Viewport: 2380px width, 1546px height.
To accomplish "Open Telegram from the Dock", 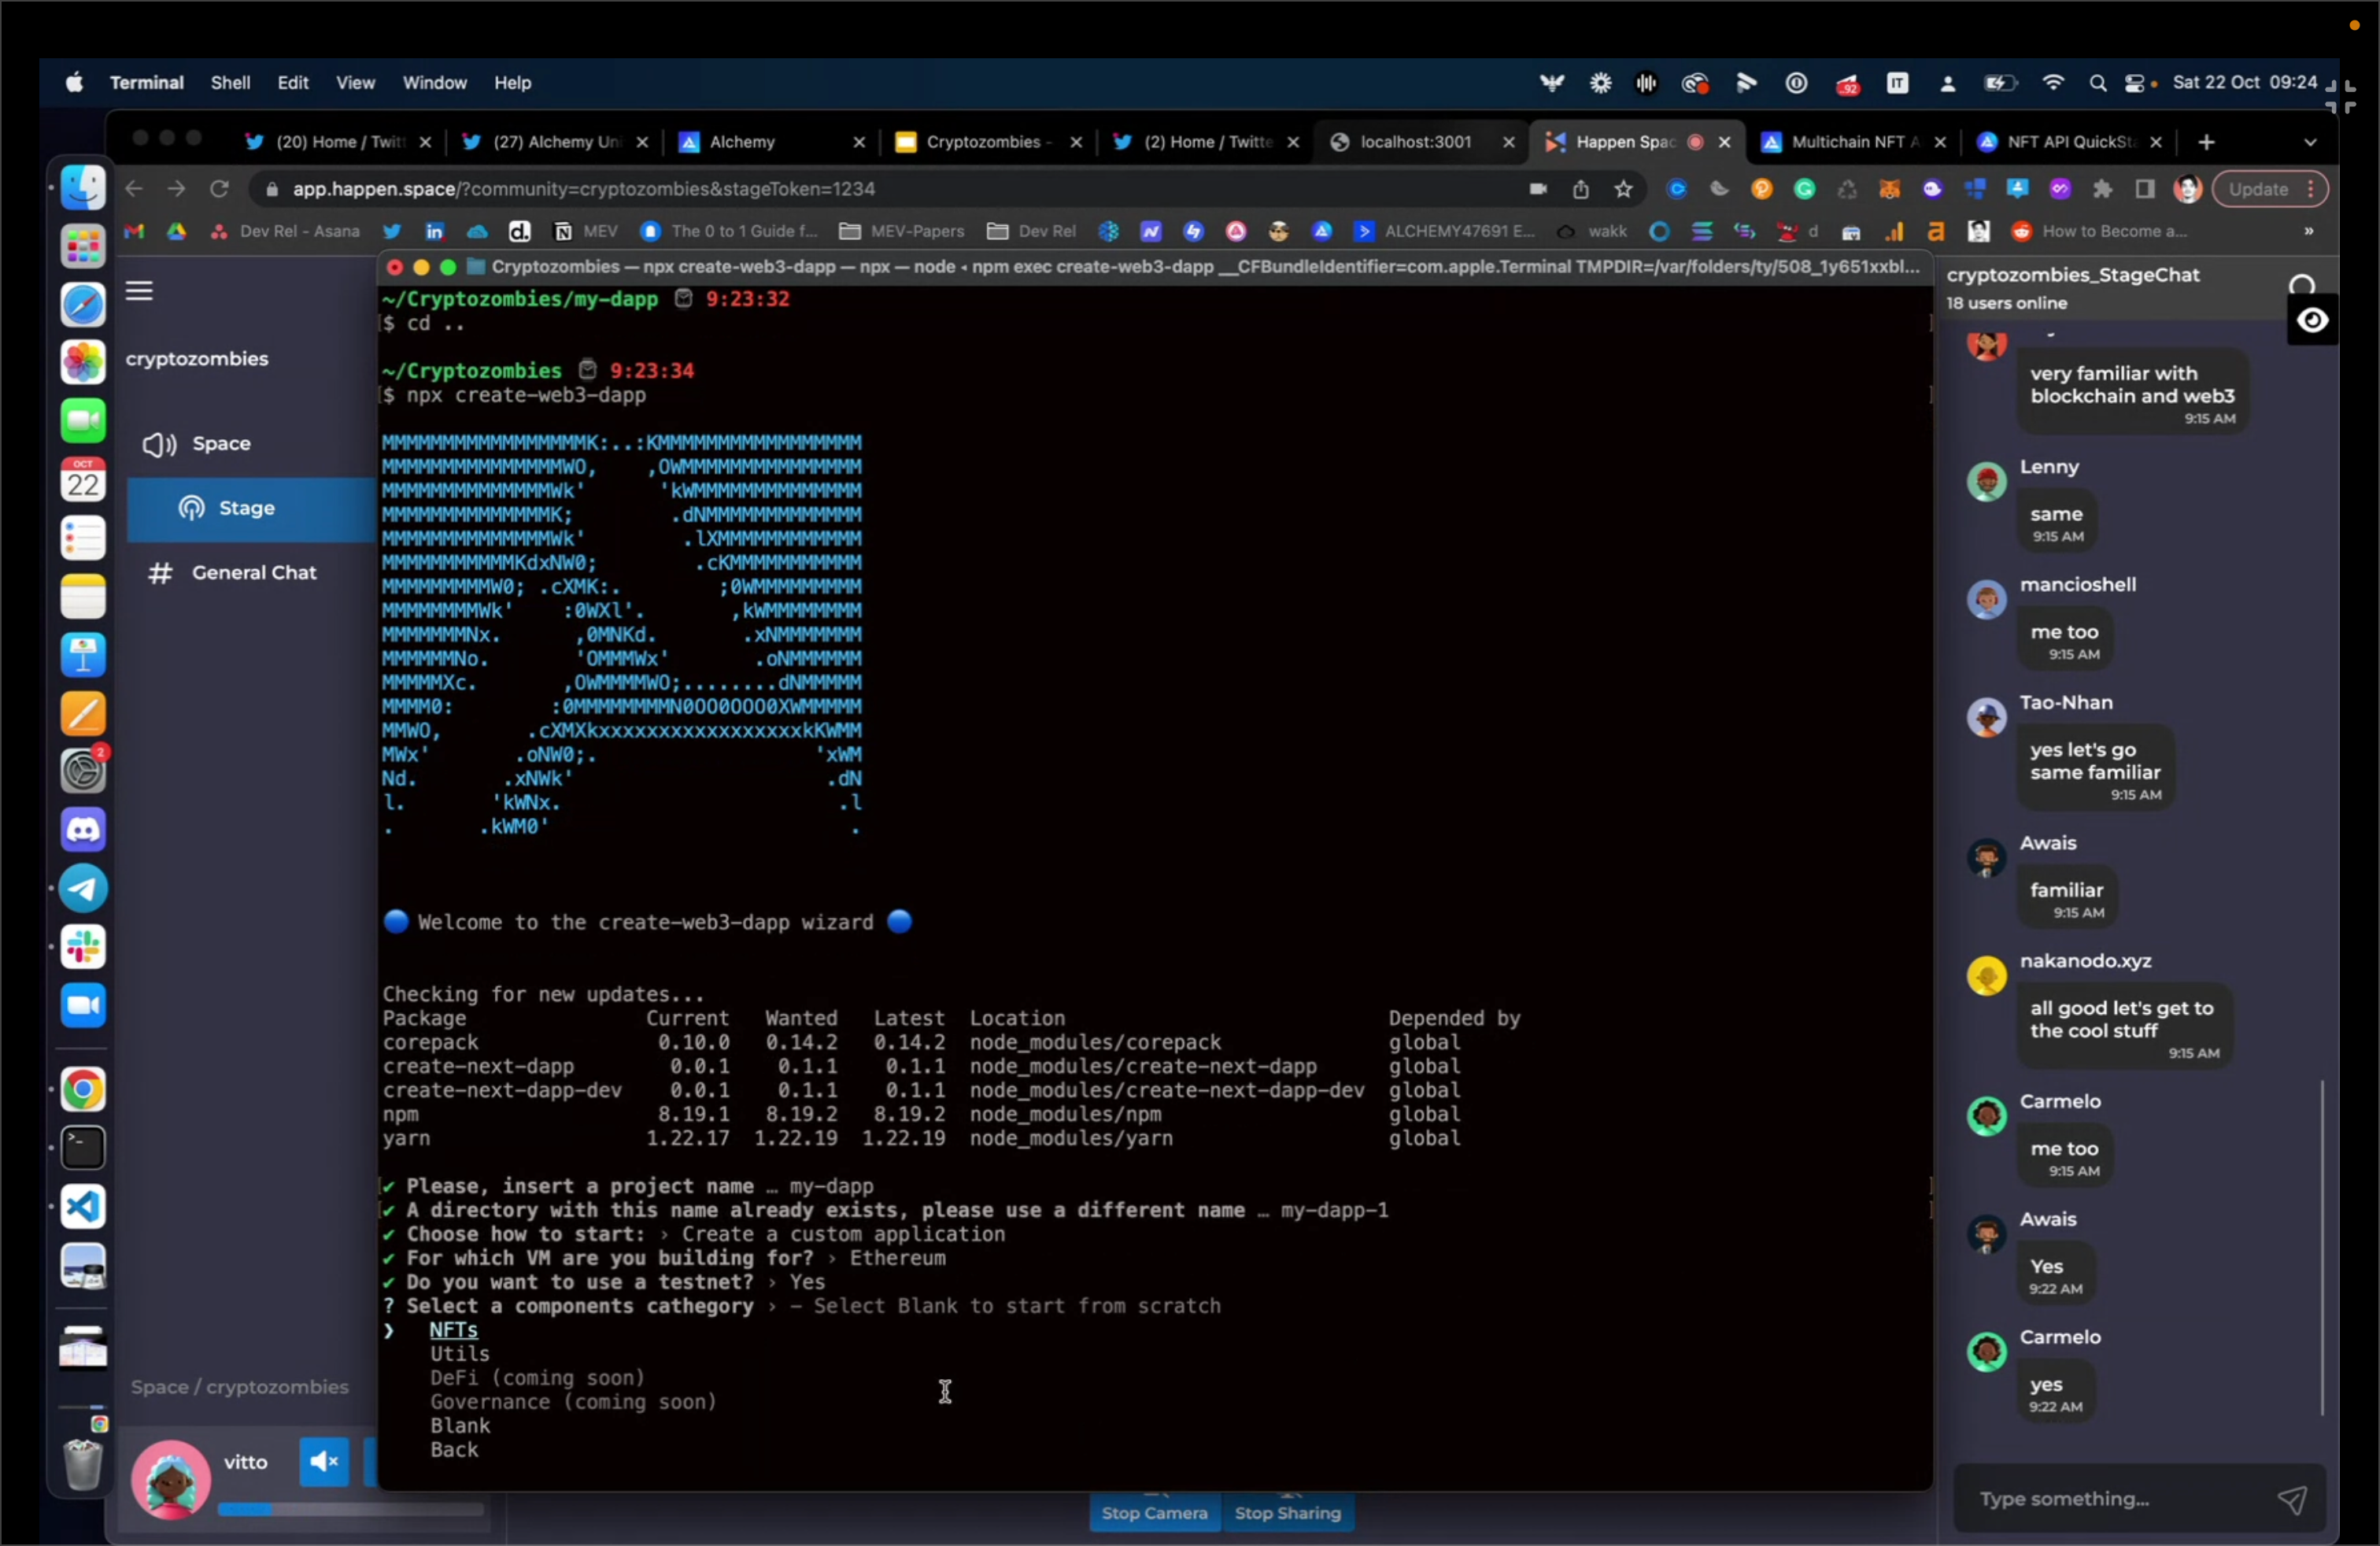I will 83,889.
